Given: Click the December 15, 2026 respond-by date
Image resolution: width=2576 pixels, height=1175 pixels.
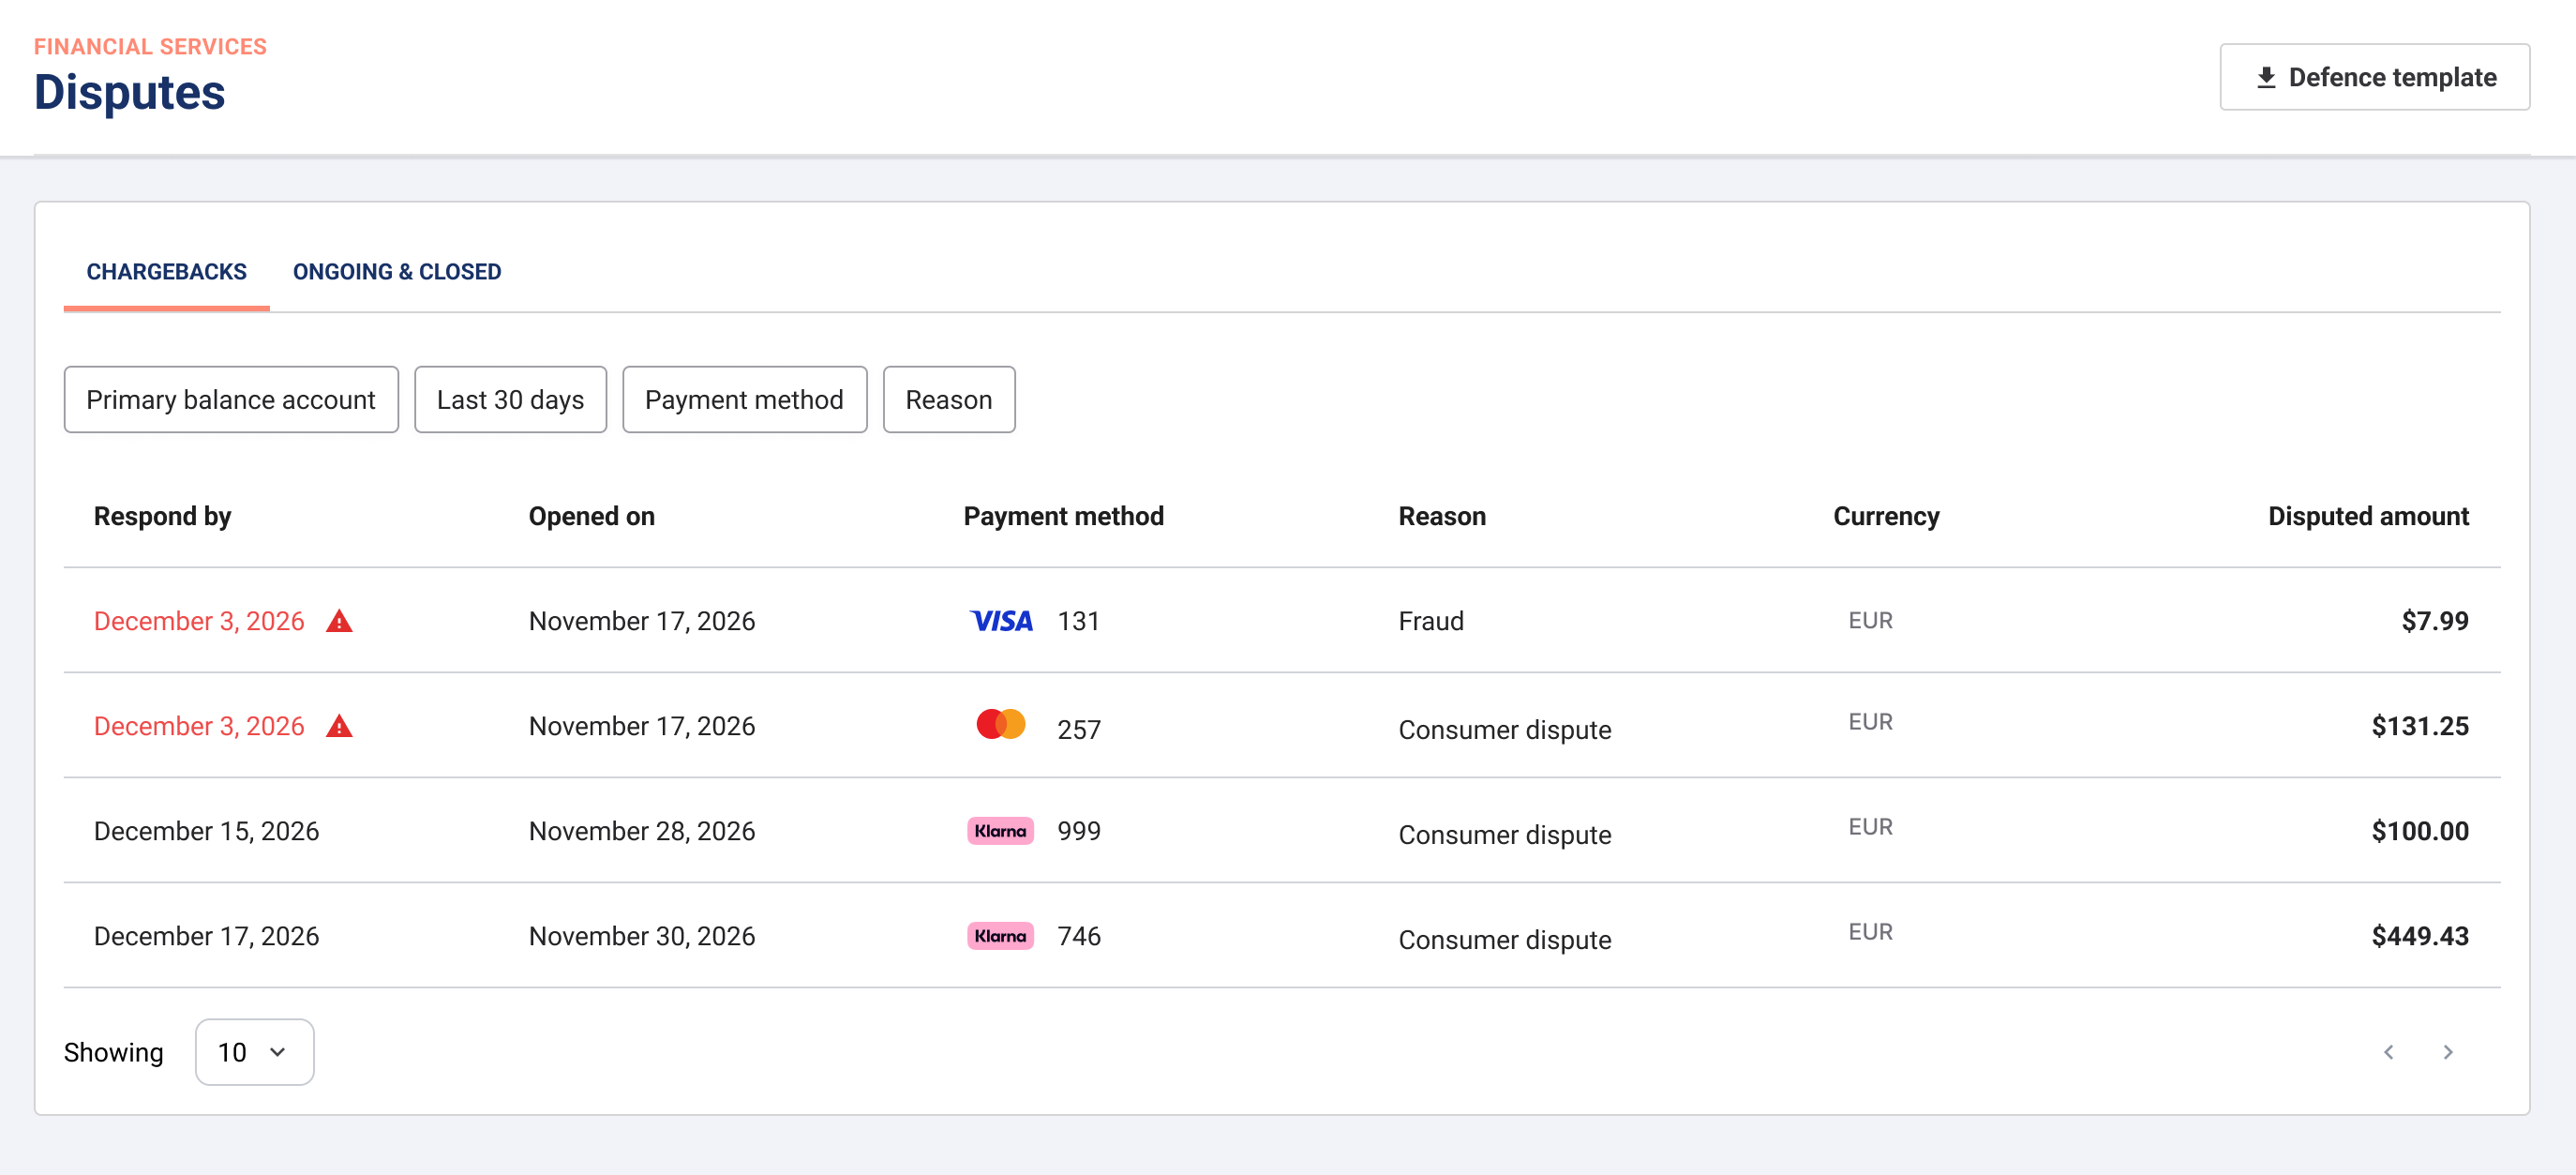Looking at the screenshot, I should [206, 831].
